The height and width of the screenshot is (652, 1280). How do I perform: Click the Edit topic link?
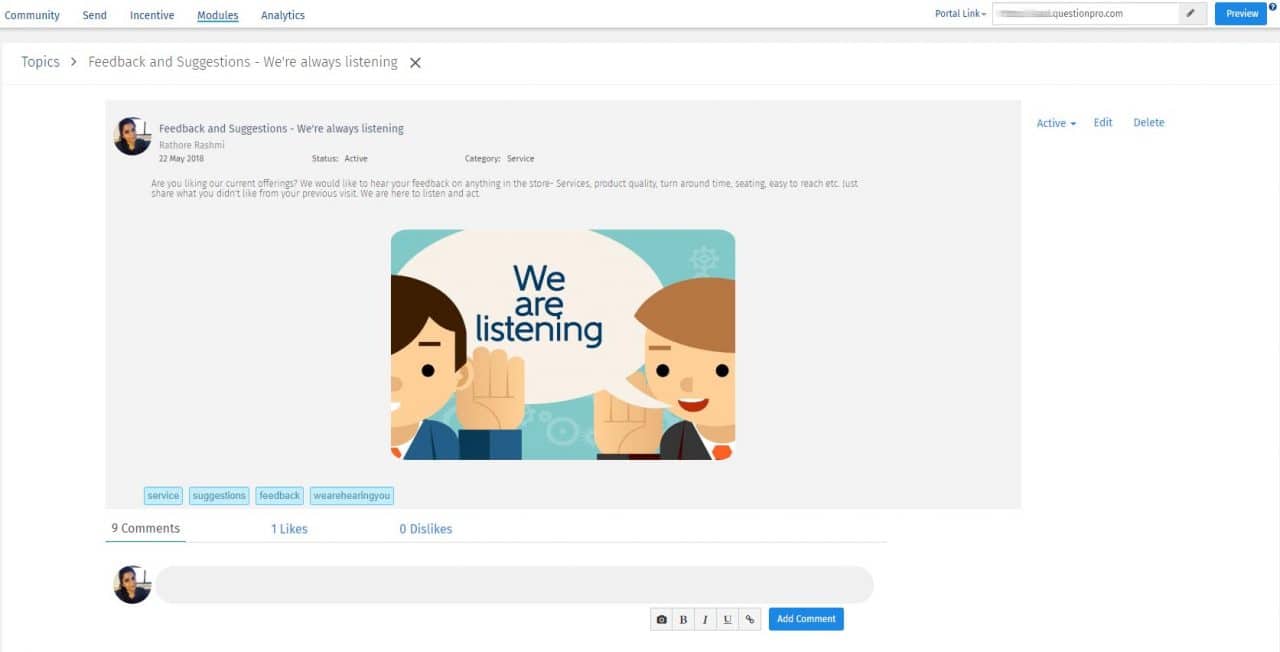[1103, 122]
